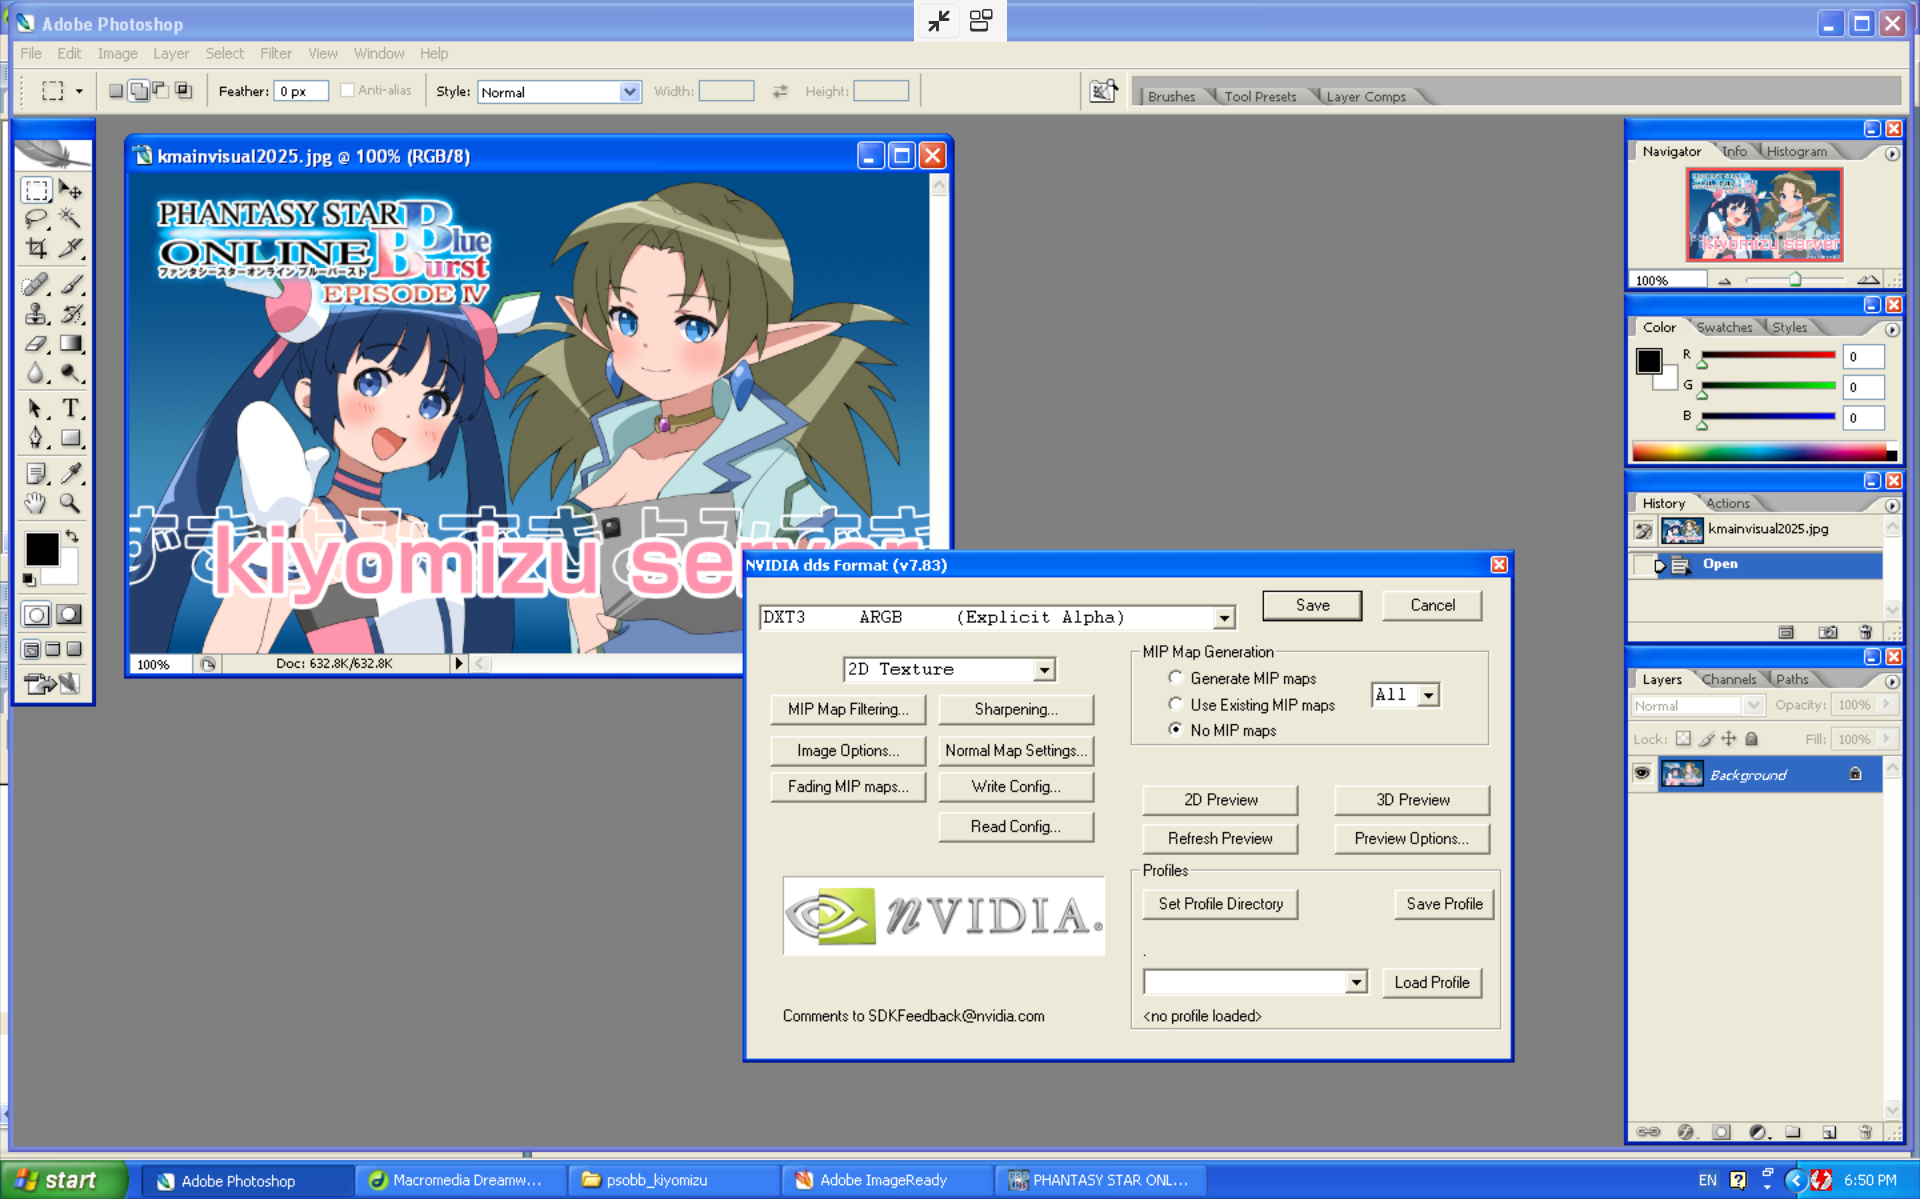
Task: Select the Healing Brush tool
Action: (x=37, y=285)
